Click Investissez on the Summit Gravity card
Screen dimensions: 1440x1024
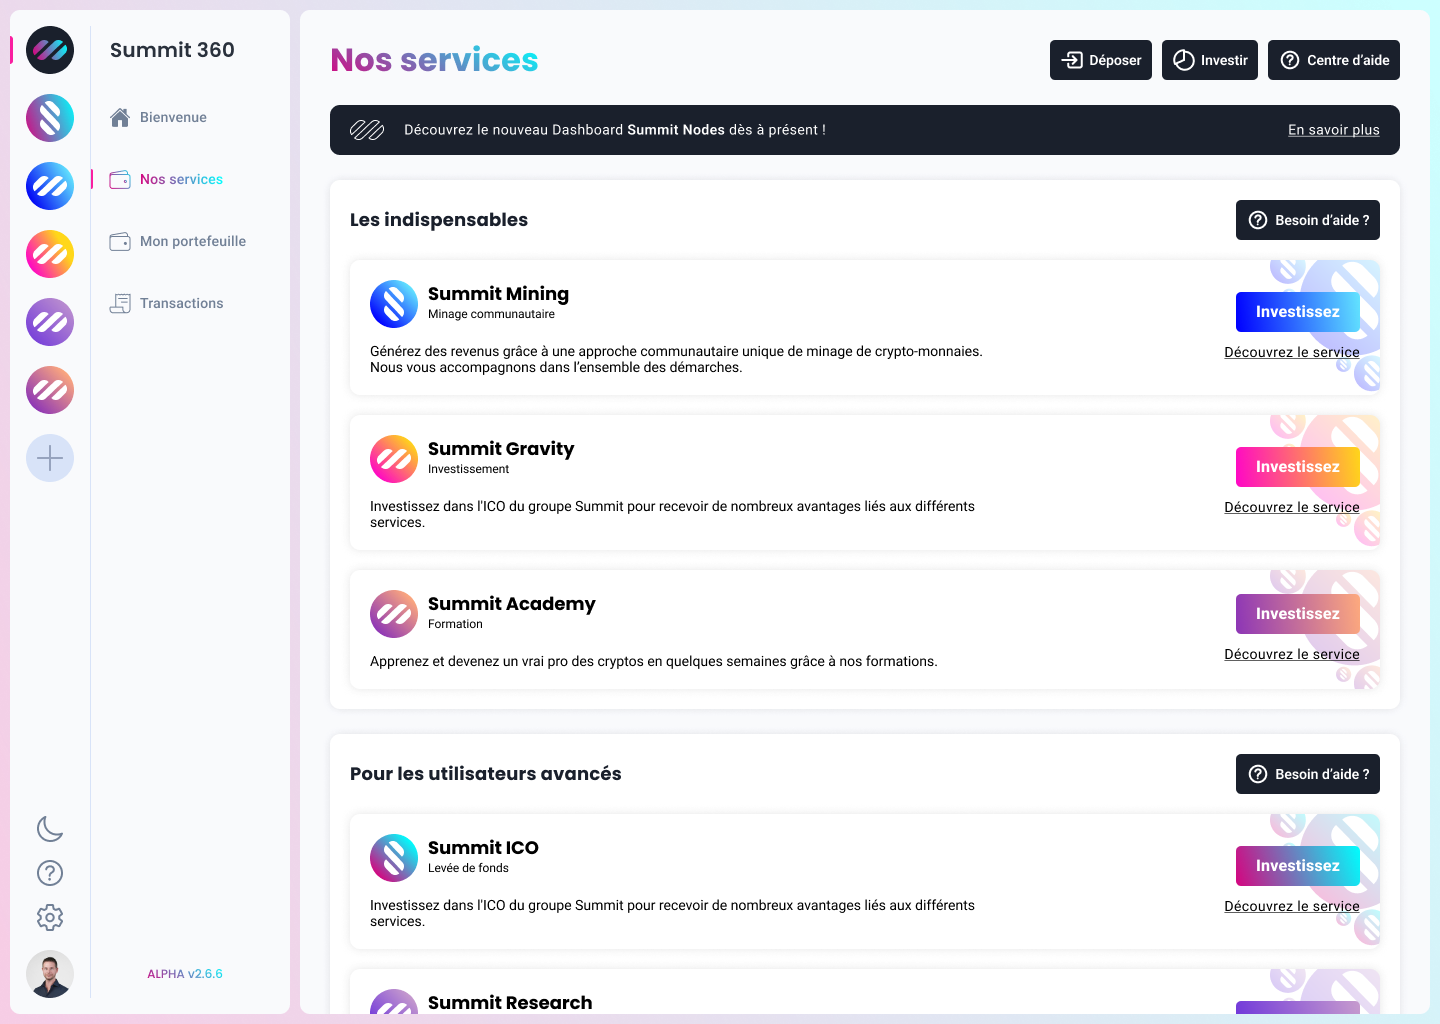[1298, 467]
